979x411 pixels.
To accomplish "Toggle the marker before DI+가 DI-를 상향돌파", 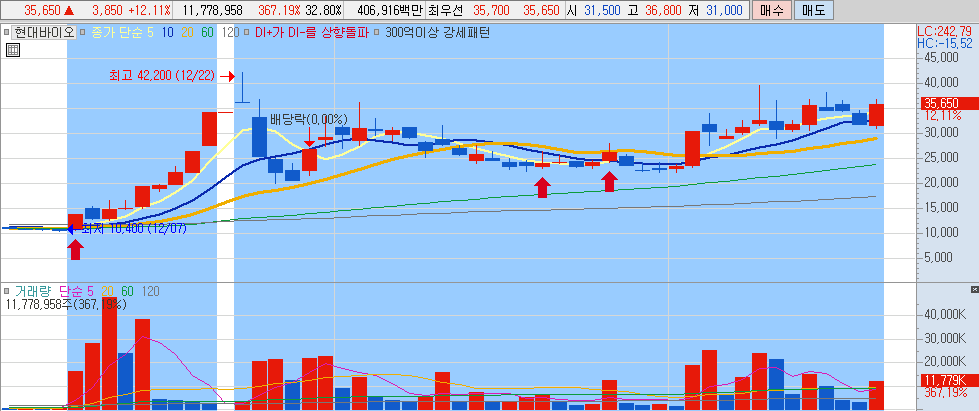I will pyautogui.click(x=248, y=31).
